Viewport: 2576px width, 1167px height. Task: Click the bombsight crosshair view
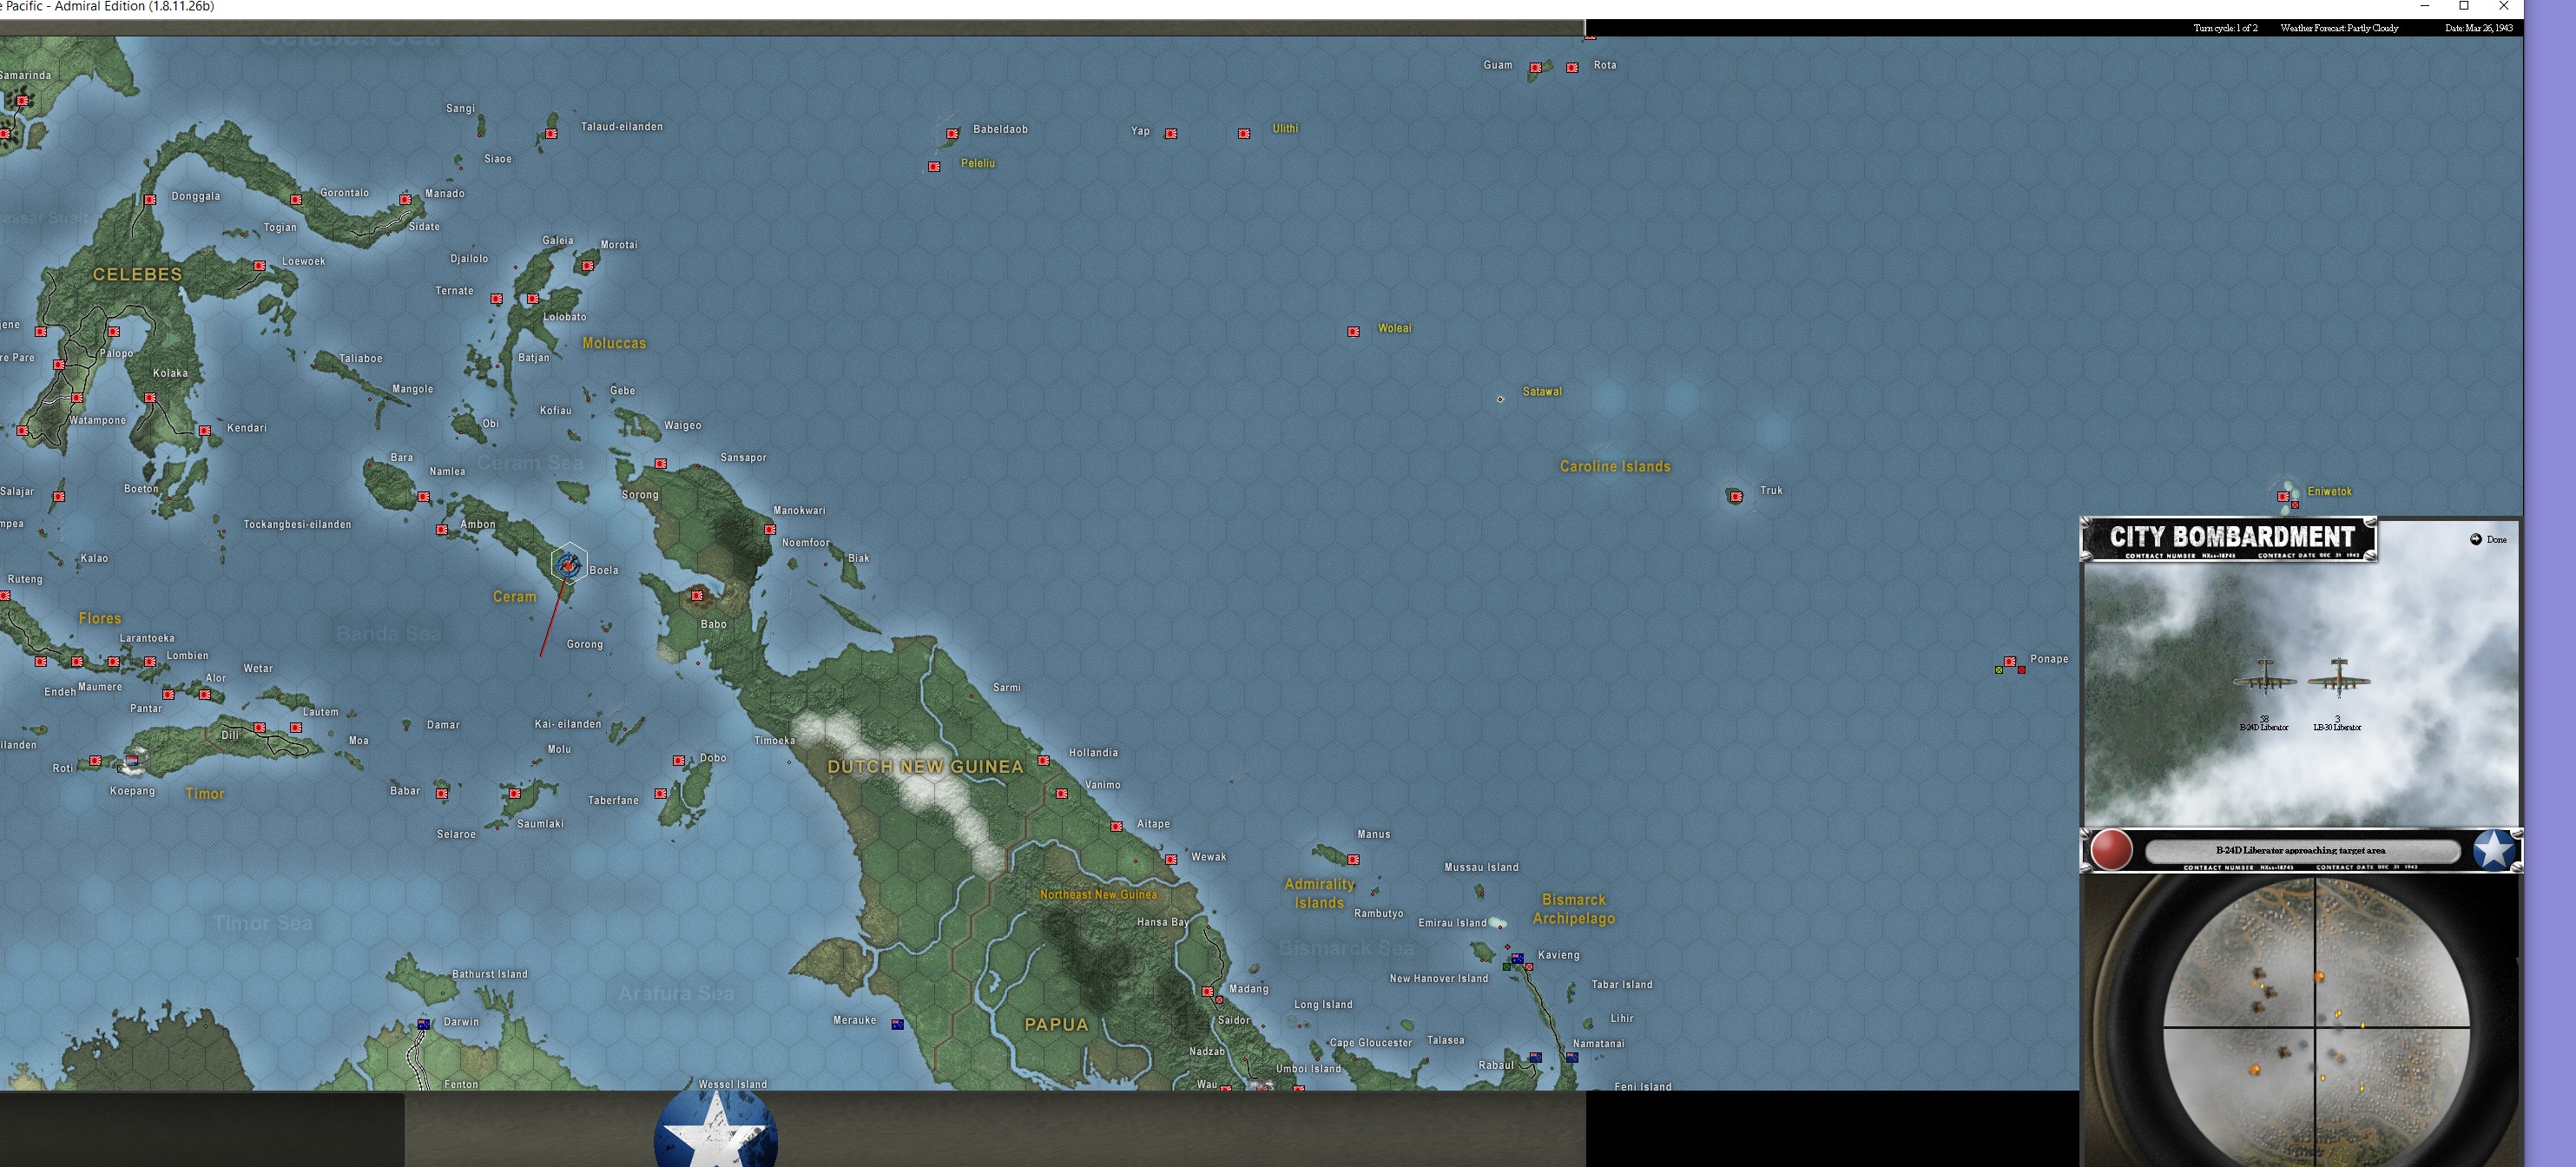(x=2316, y=1026)
